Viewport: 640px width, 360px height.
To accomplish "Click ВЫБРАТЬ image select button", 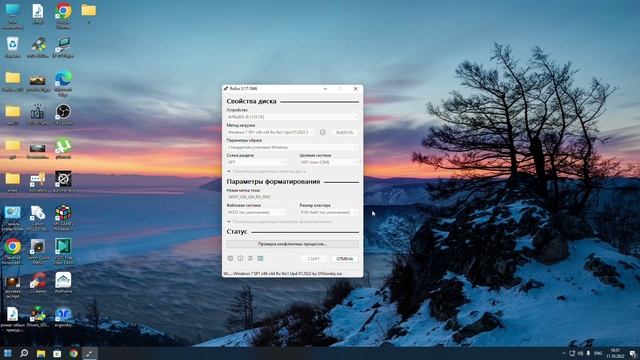I will click(x=344, y=132).
